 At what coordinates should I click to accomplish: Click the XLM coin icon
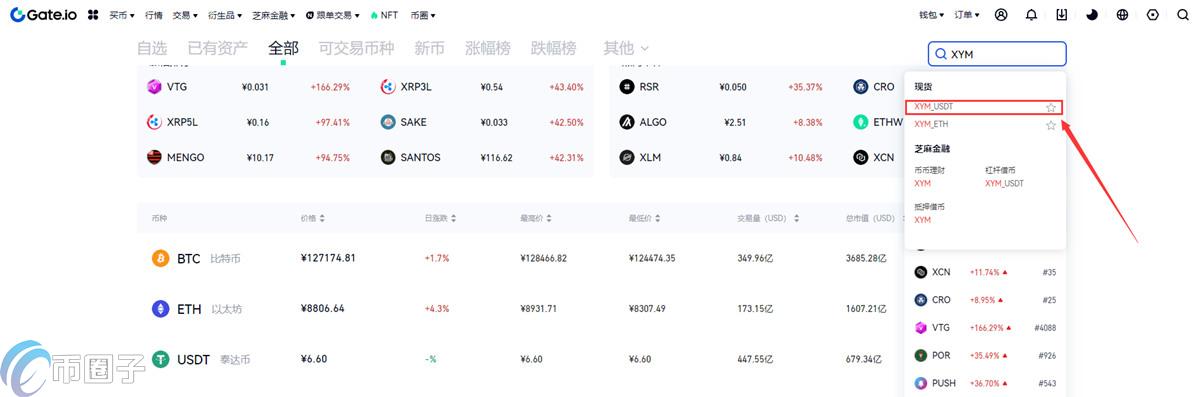(627, 157)
